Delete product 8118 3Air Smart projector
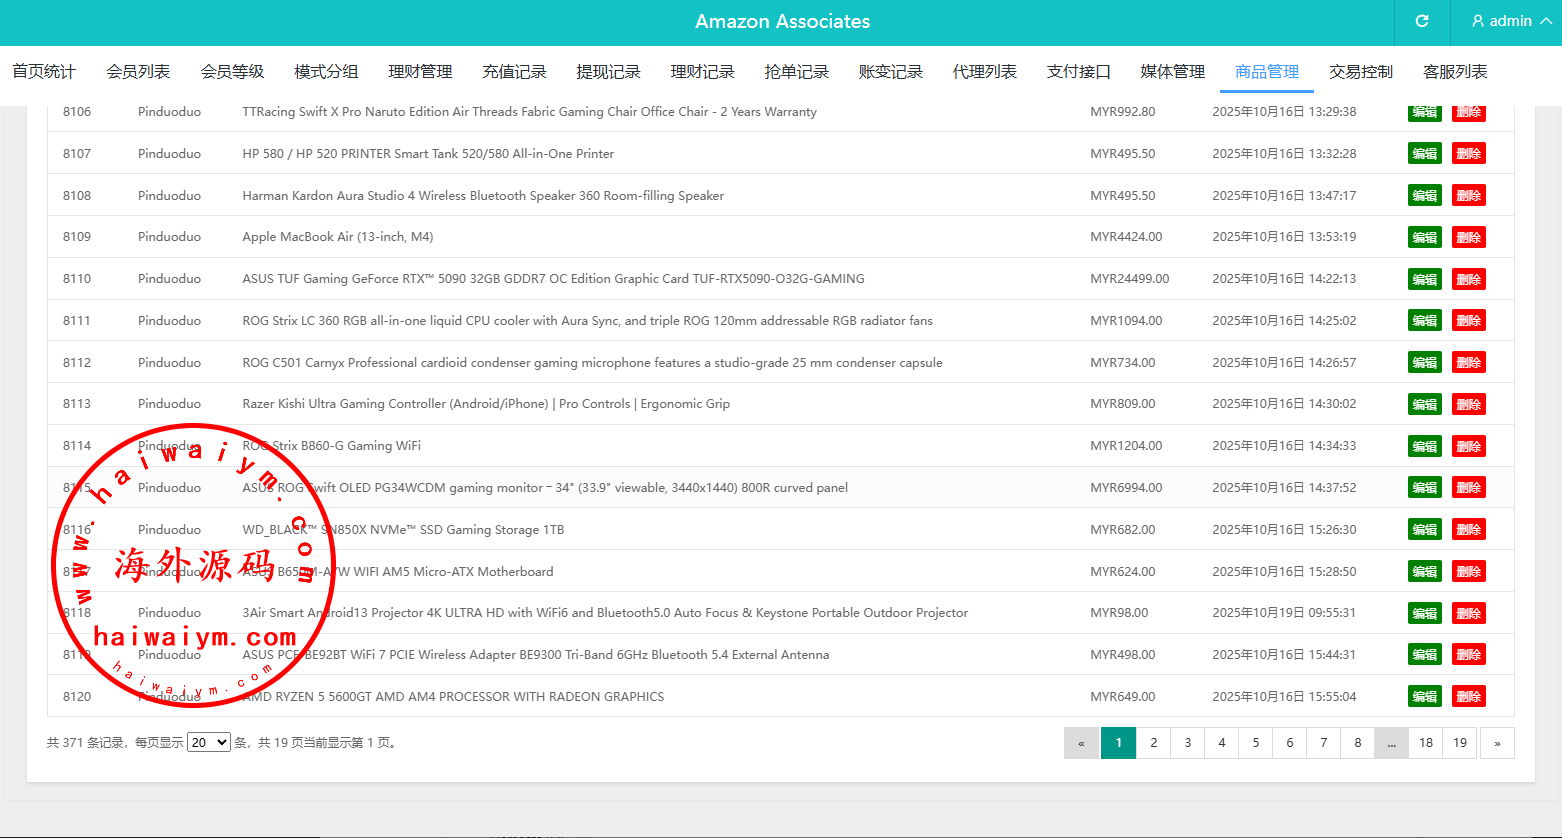1562x838 pixels. pyautogui.click(x=1468, y=614)
